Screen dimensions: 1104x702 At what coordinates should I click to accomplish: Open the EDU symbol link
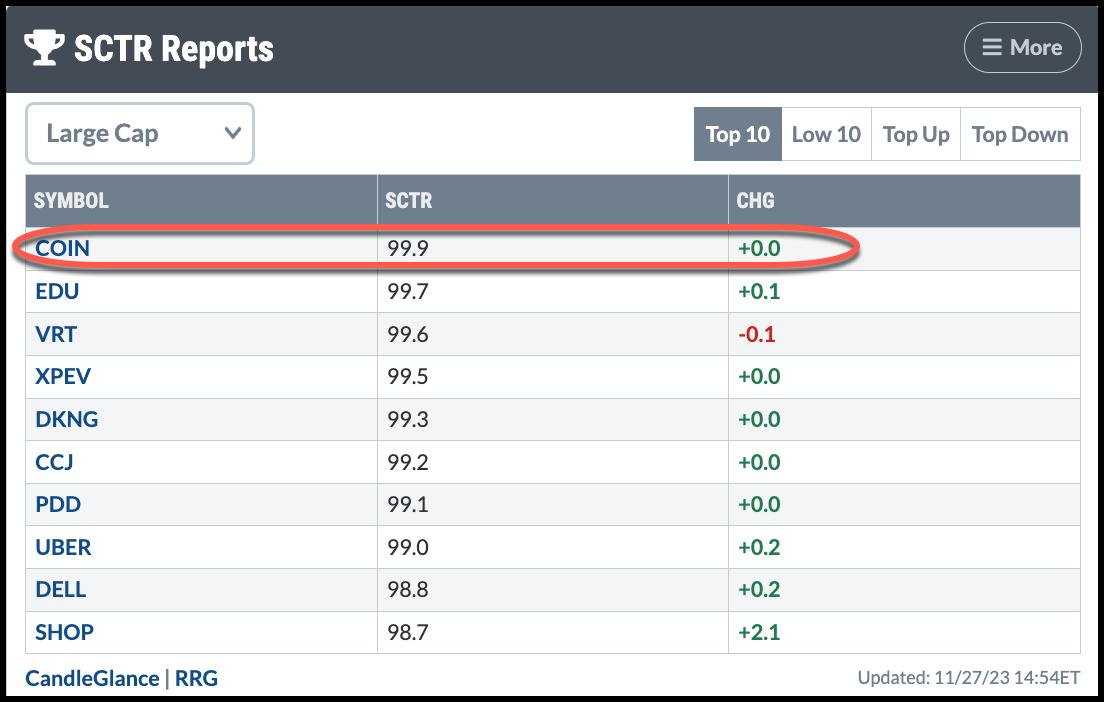[x=56, y=291]
